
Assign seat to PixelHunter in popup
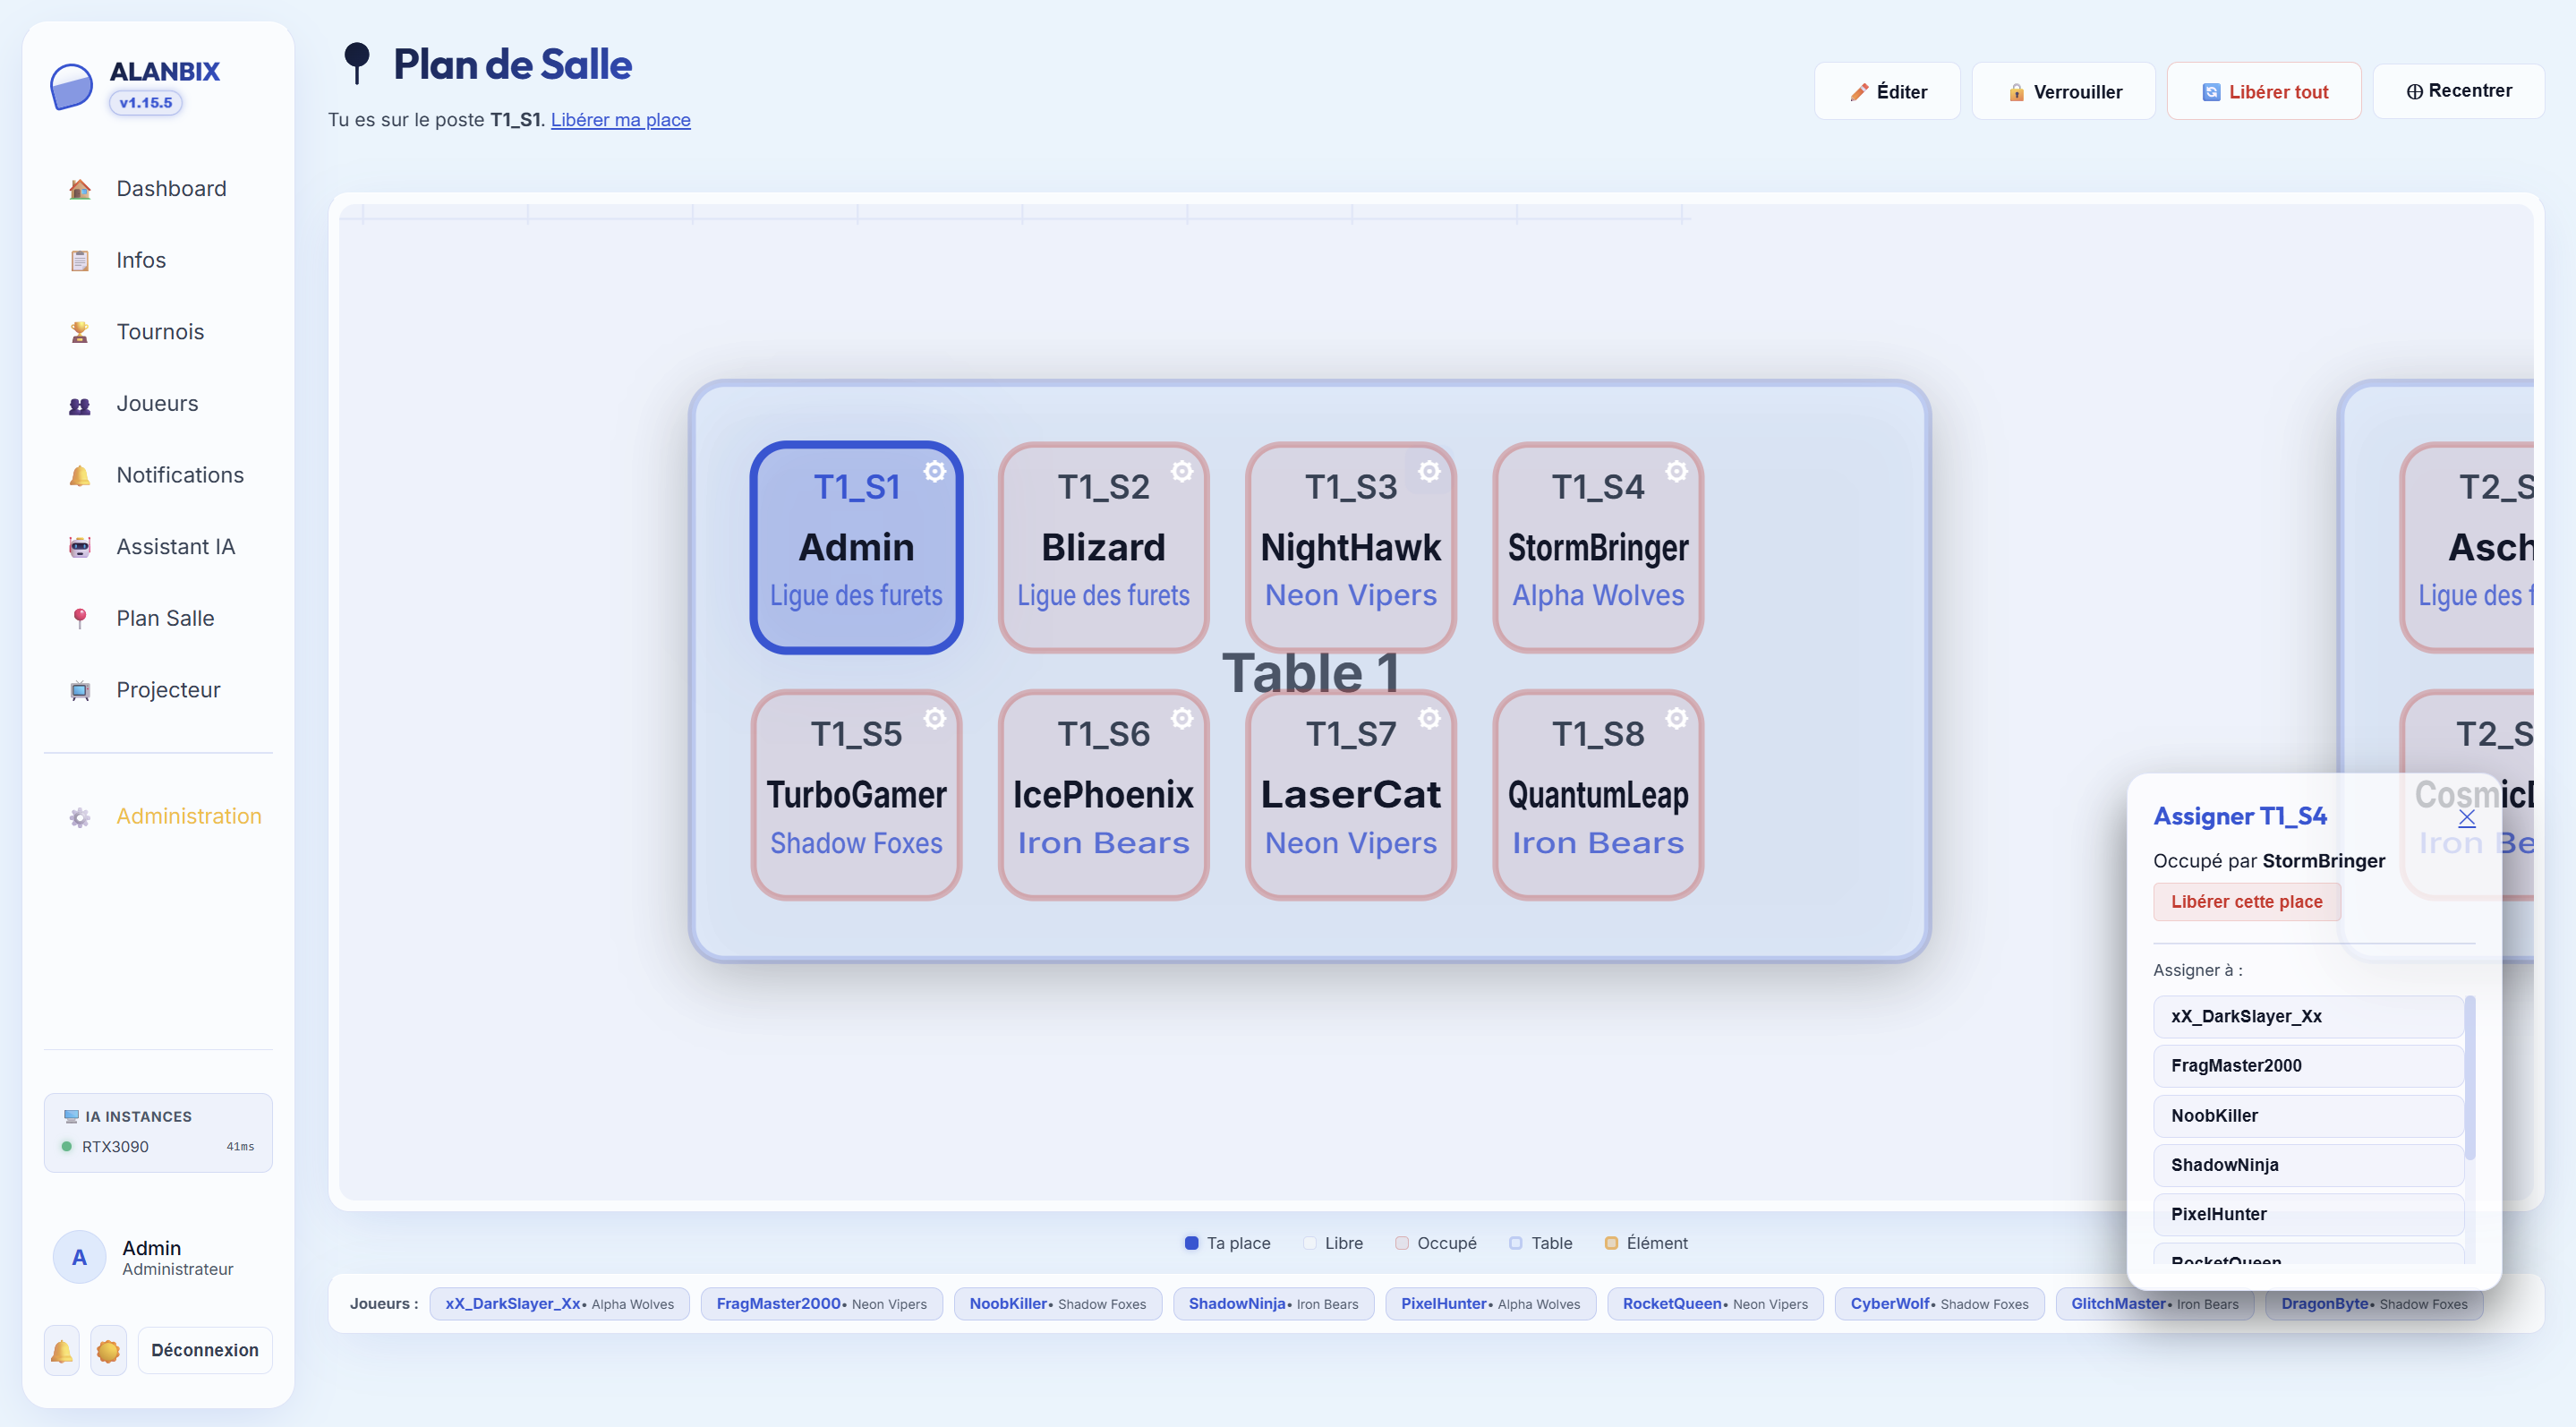click(x=2308, y=1214)
